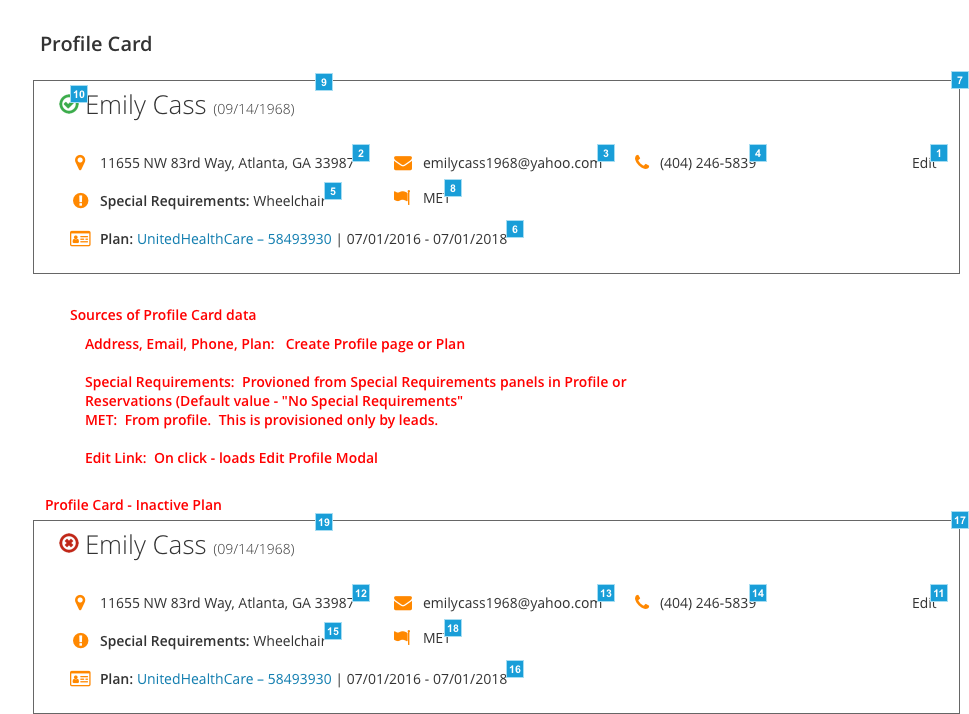
Task: Select the Emily Cass name in the inactive-plan card
Action: [x=146, y=545]
